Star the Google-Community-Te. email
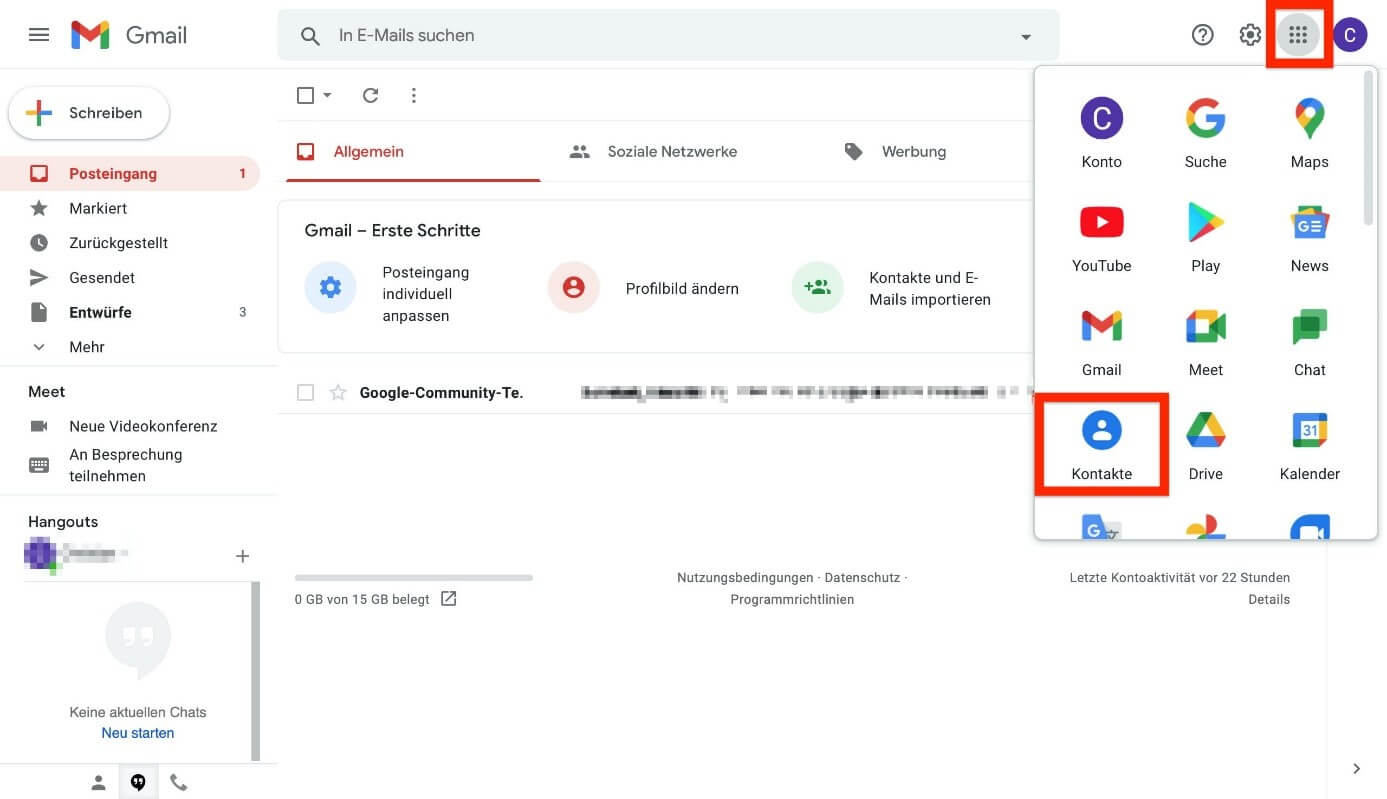The width and height of the screenshot is (1387, 799). click(x=338, y=392)
